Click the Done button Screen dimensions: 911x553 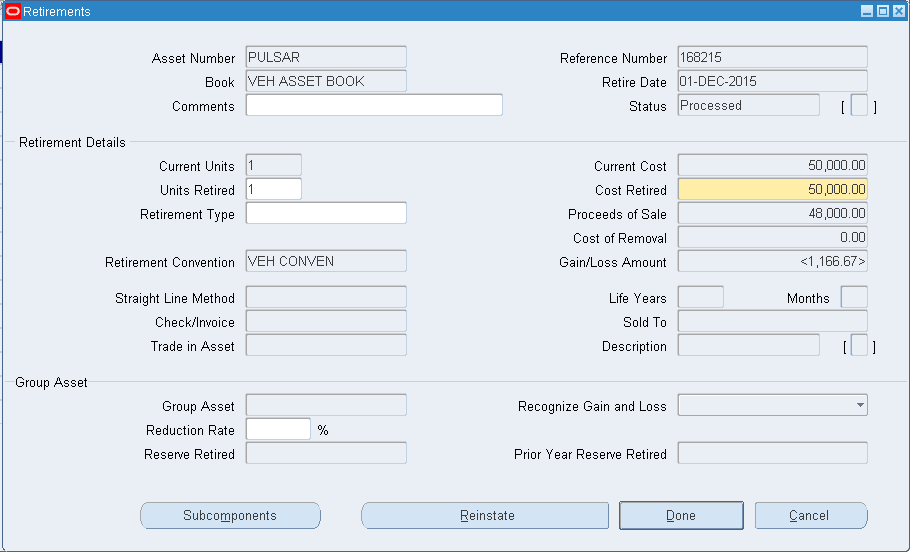click(681, 516)
